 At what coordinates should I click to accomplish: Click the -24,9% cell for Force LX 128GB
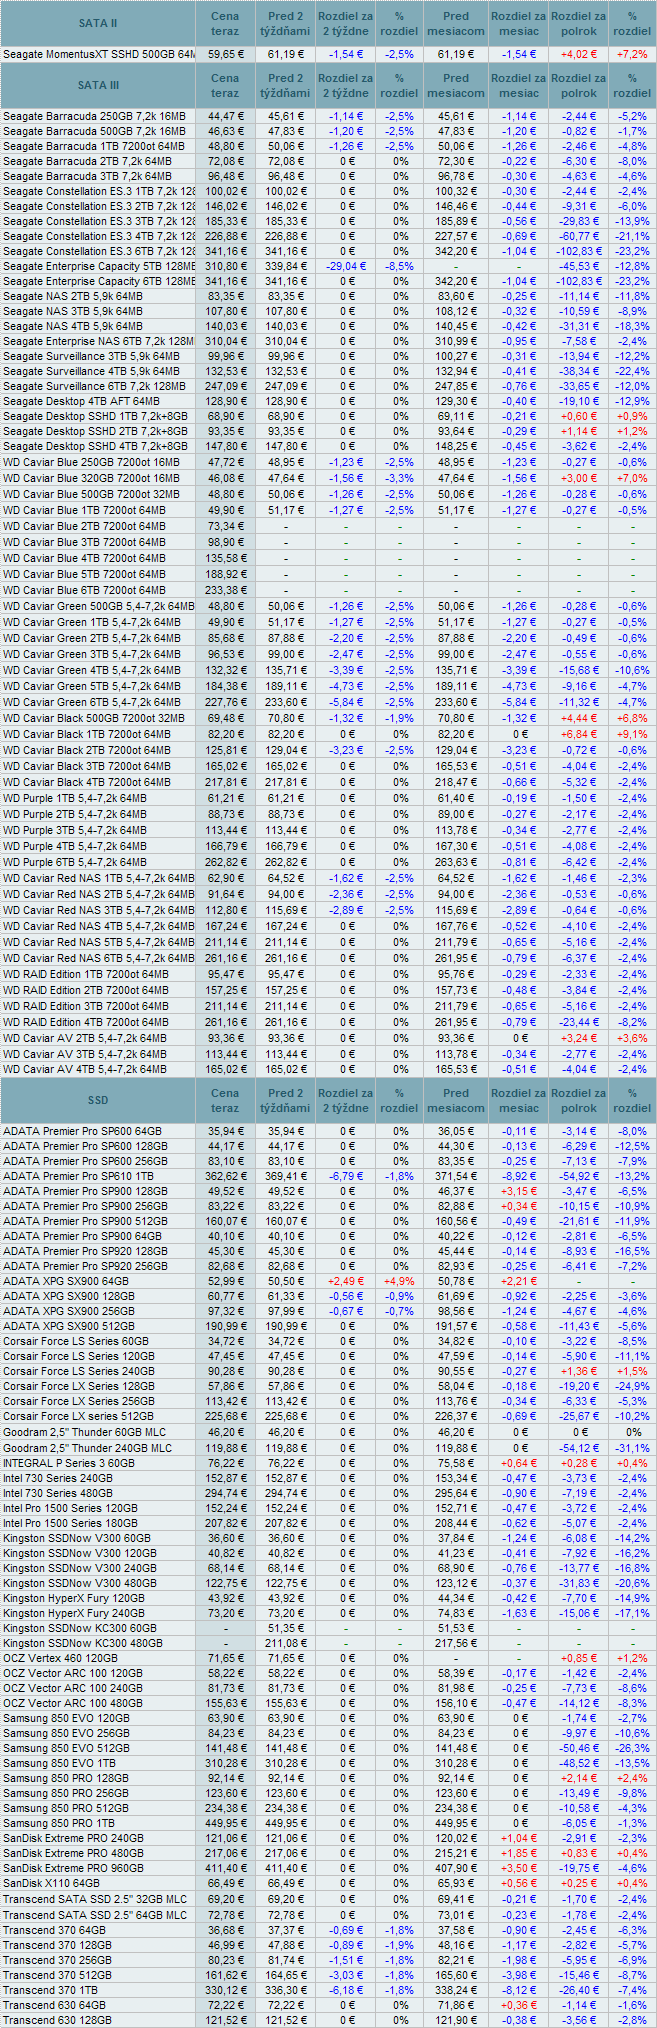click(x=632, y=1386)
